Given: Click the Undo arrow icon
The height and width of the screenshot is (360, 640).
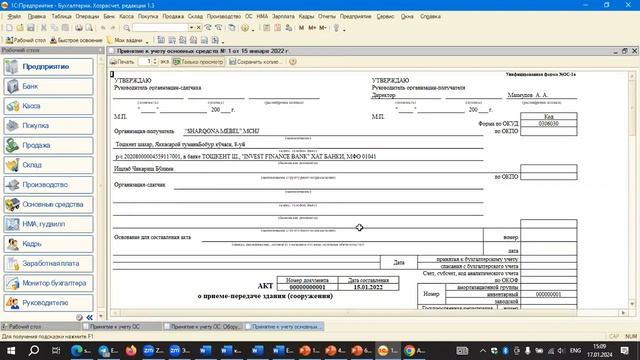Looking at the screenshot, I should [x=103, y=28].
